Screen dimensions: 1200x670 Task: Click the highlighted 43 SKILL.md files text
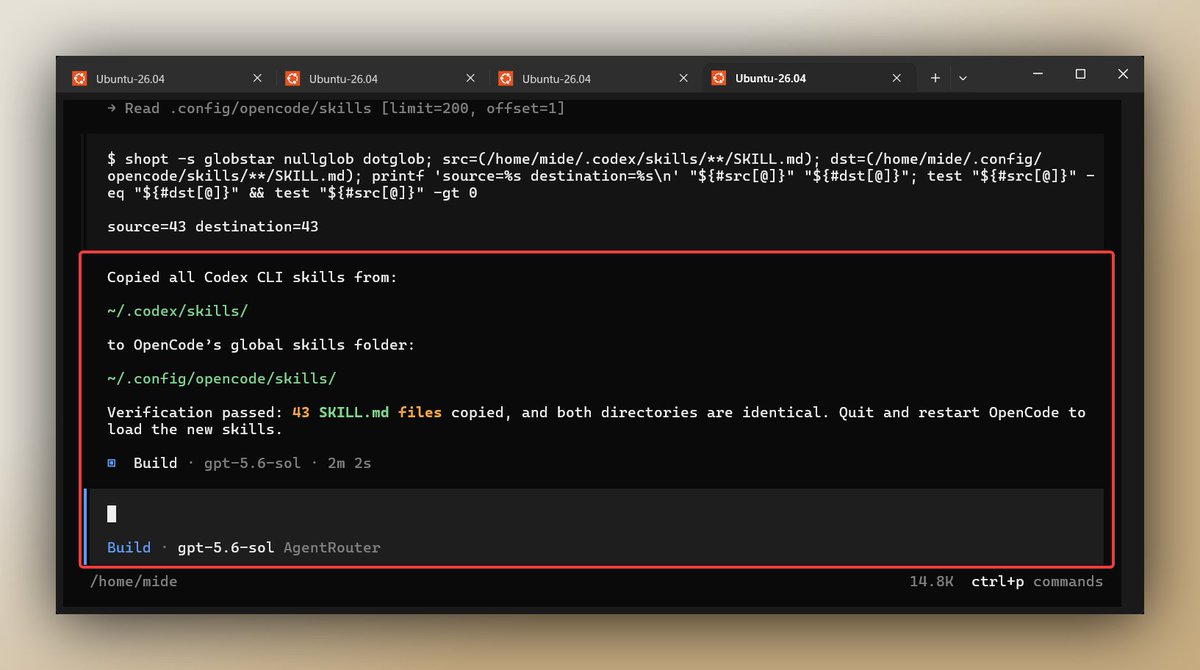(367, 412)
